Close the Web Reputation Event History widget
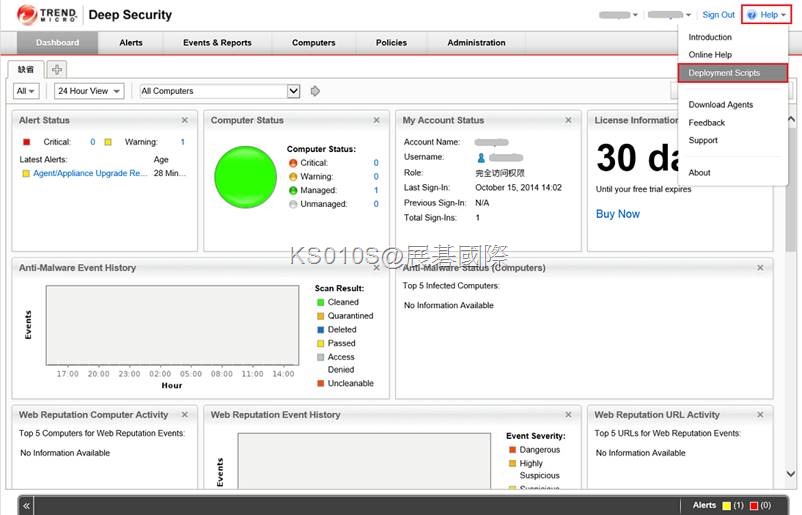 coord(568,415)
